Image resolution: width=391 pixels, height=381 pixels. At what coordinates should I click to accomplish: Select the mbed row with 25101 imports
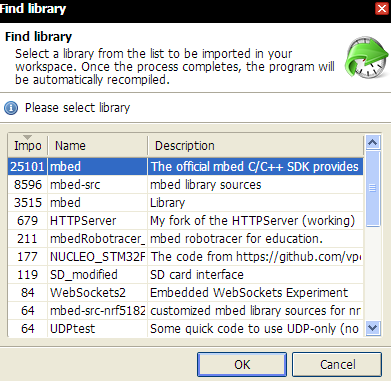pos(186,166)
